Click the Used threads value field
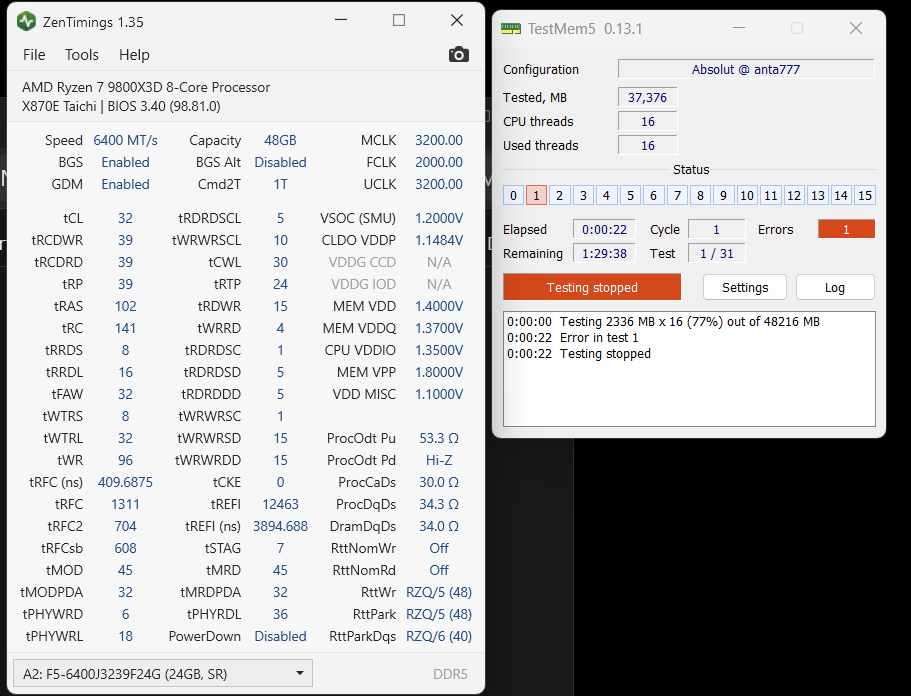The width and height of the screenshot is (911, 696). [x=647, y=145]
